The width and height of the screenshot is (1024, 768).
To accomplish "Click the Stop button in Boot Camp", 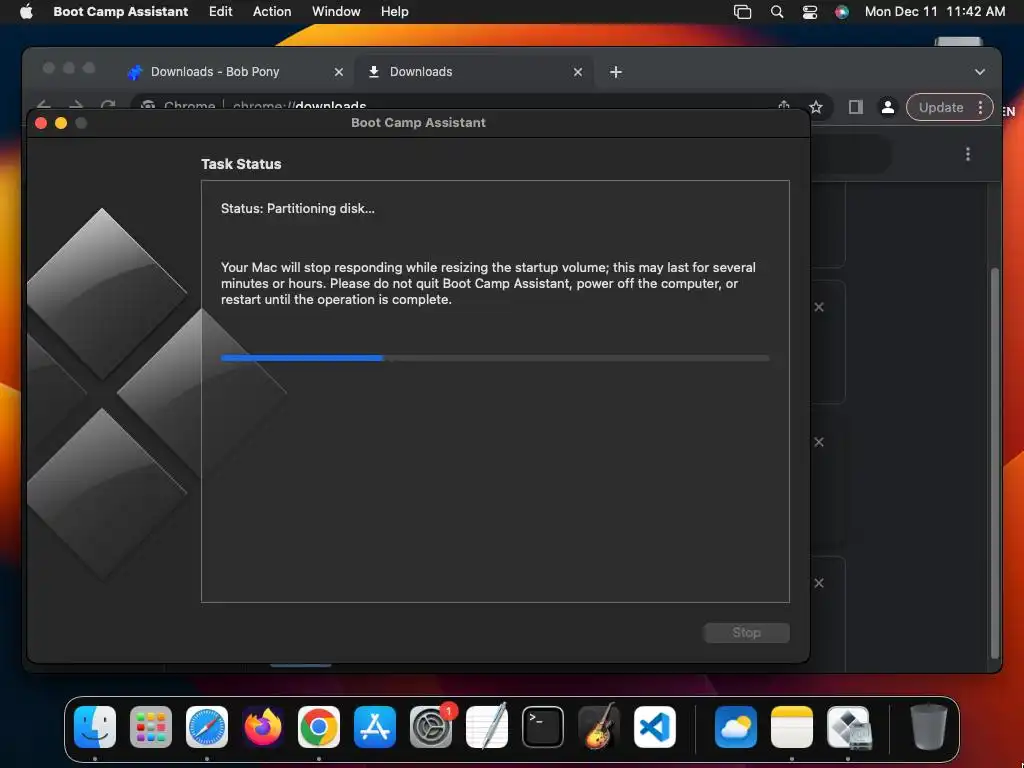I will 746,632.
